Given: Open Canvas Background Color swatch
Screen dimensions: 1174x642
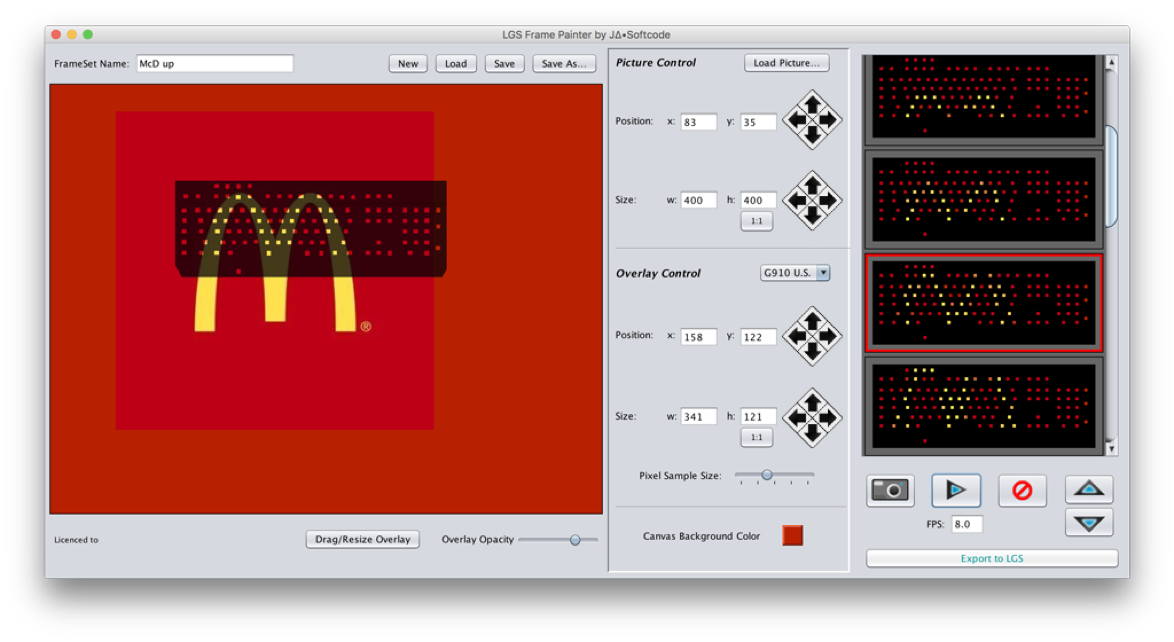Looking at the screenshot, I should pyautogui.click(x=792, y=536).
